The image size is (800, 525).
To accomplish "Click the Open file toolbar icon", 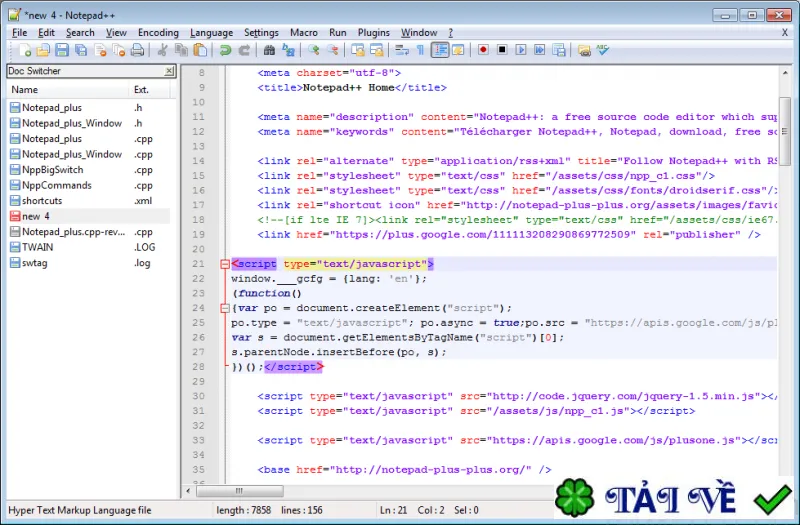I will [x=43, y=50].
